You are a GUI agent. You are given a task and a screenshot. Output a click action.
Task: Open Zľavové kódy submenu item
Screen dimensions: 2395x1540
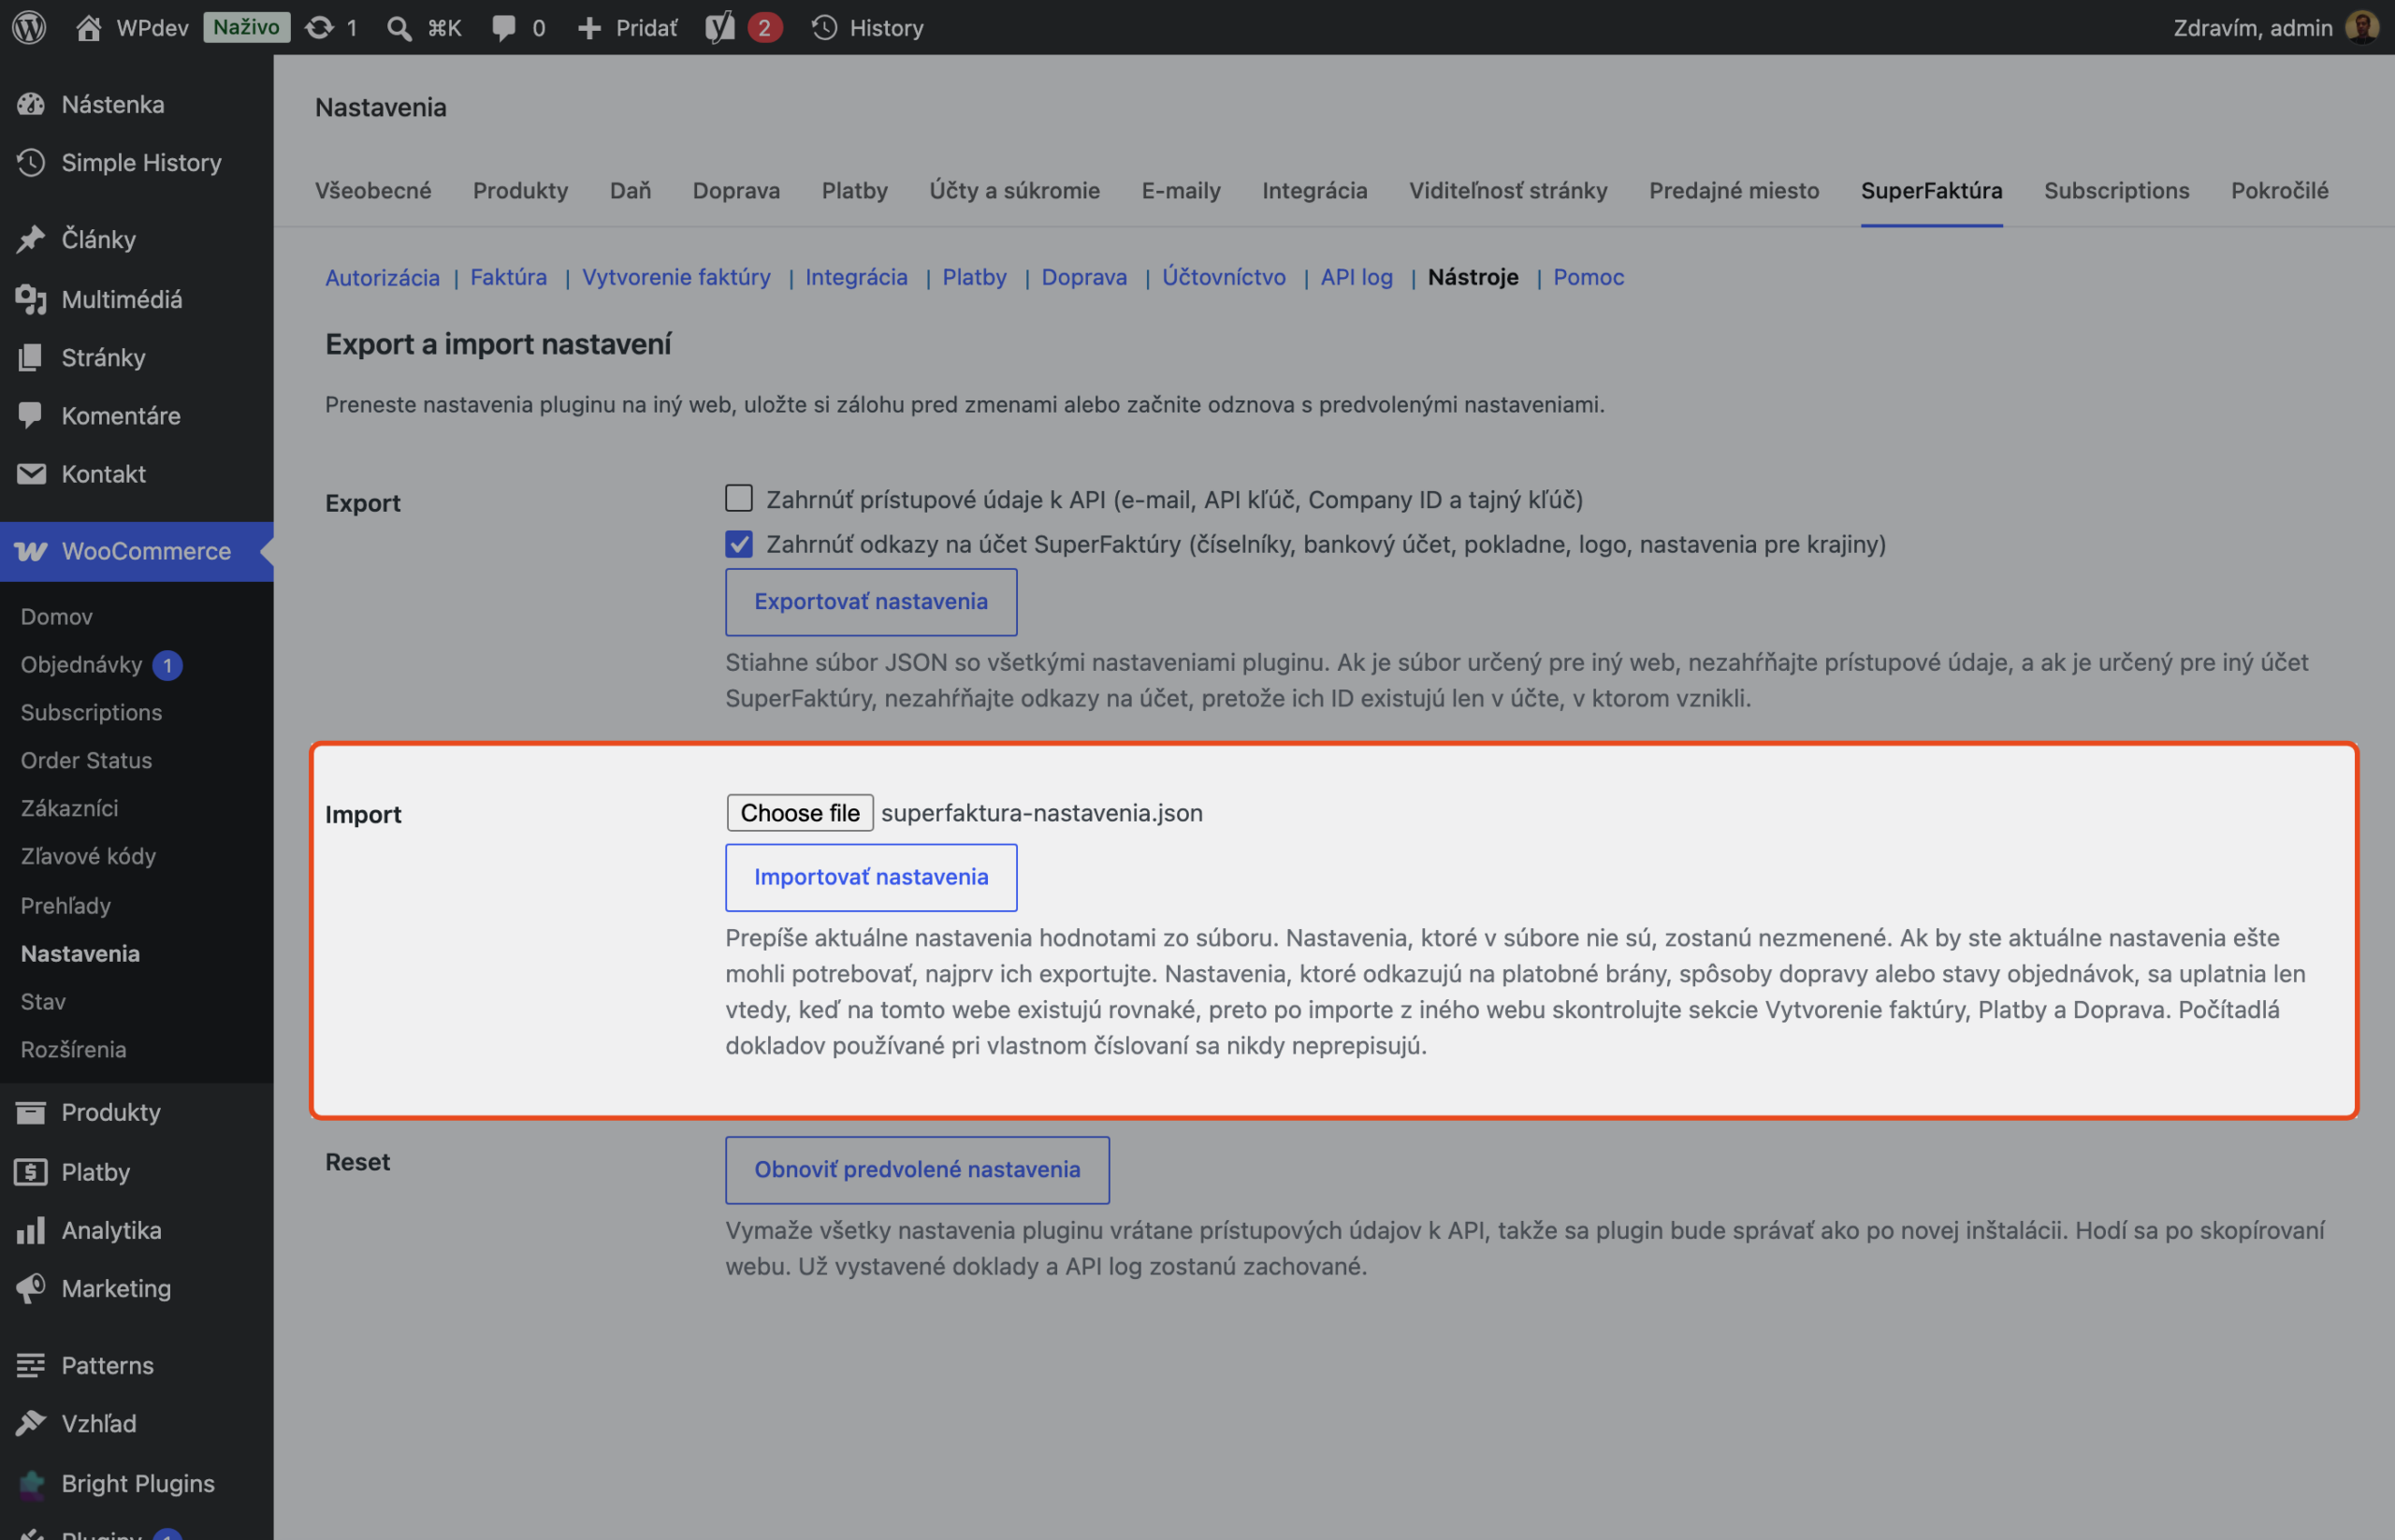pos(88,856)
